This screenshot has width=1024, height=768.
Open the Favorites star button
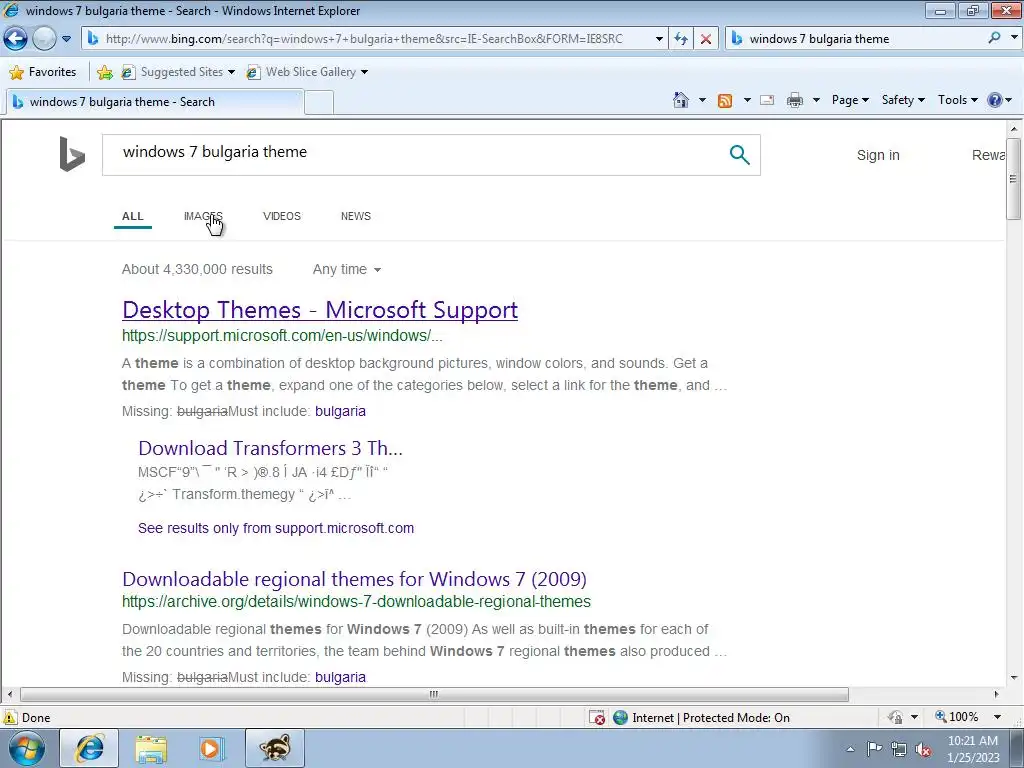coord(43,72)
